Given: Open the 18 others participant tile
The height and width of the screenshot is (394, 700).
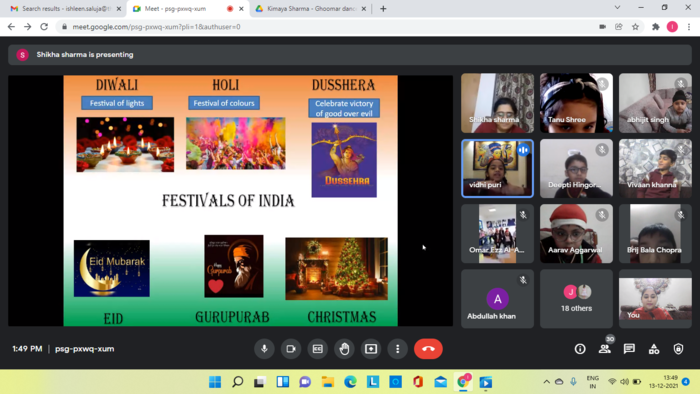Looking at the screenshot, I should pos(576,299).
